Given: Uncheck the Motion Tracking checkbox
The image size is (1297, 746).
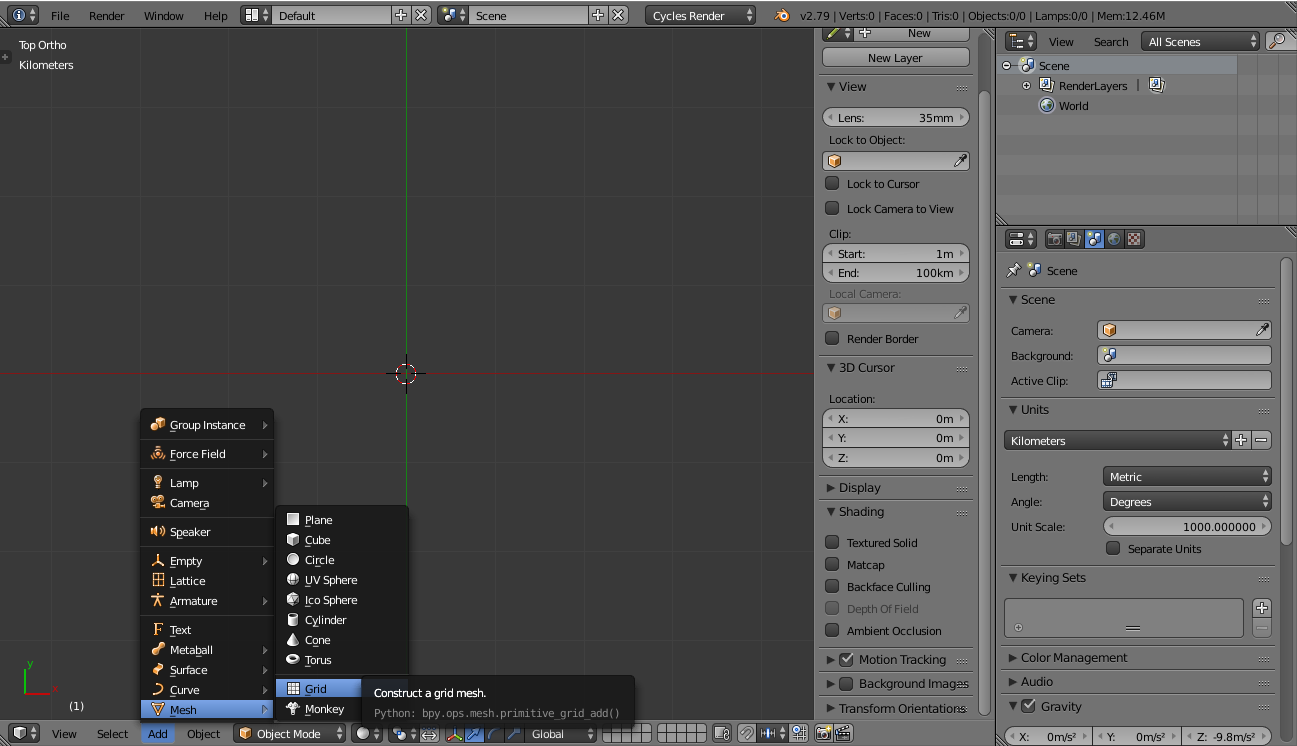Looking at the screenshot, I should click(x=846, y=659).
